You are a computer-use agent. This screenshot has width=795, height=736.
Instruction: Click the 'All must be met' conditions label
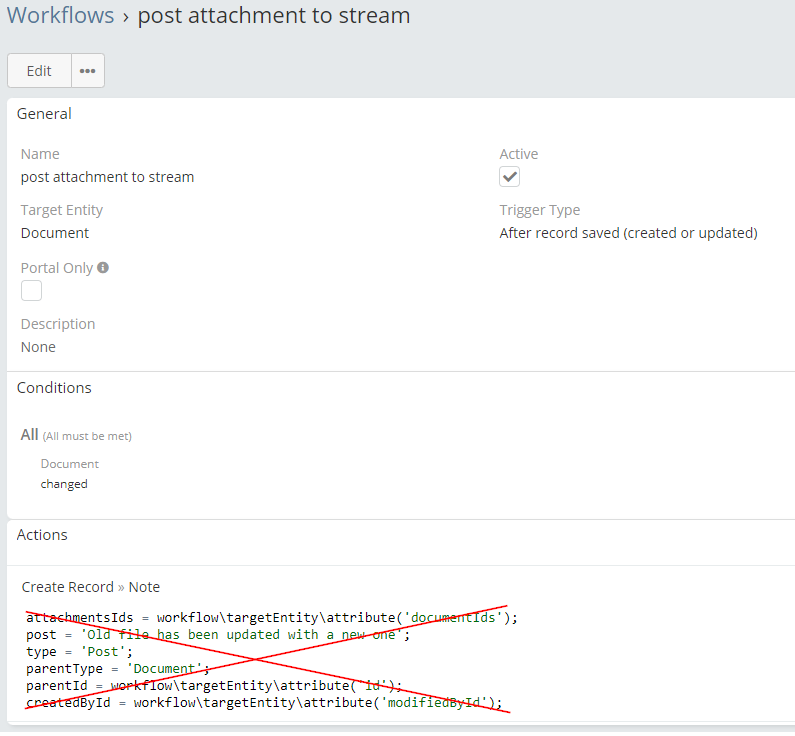click(x=86, y=436)
